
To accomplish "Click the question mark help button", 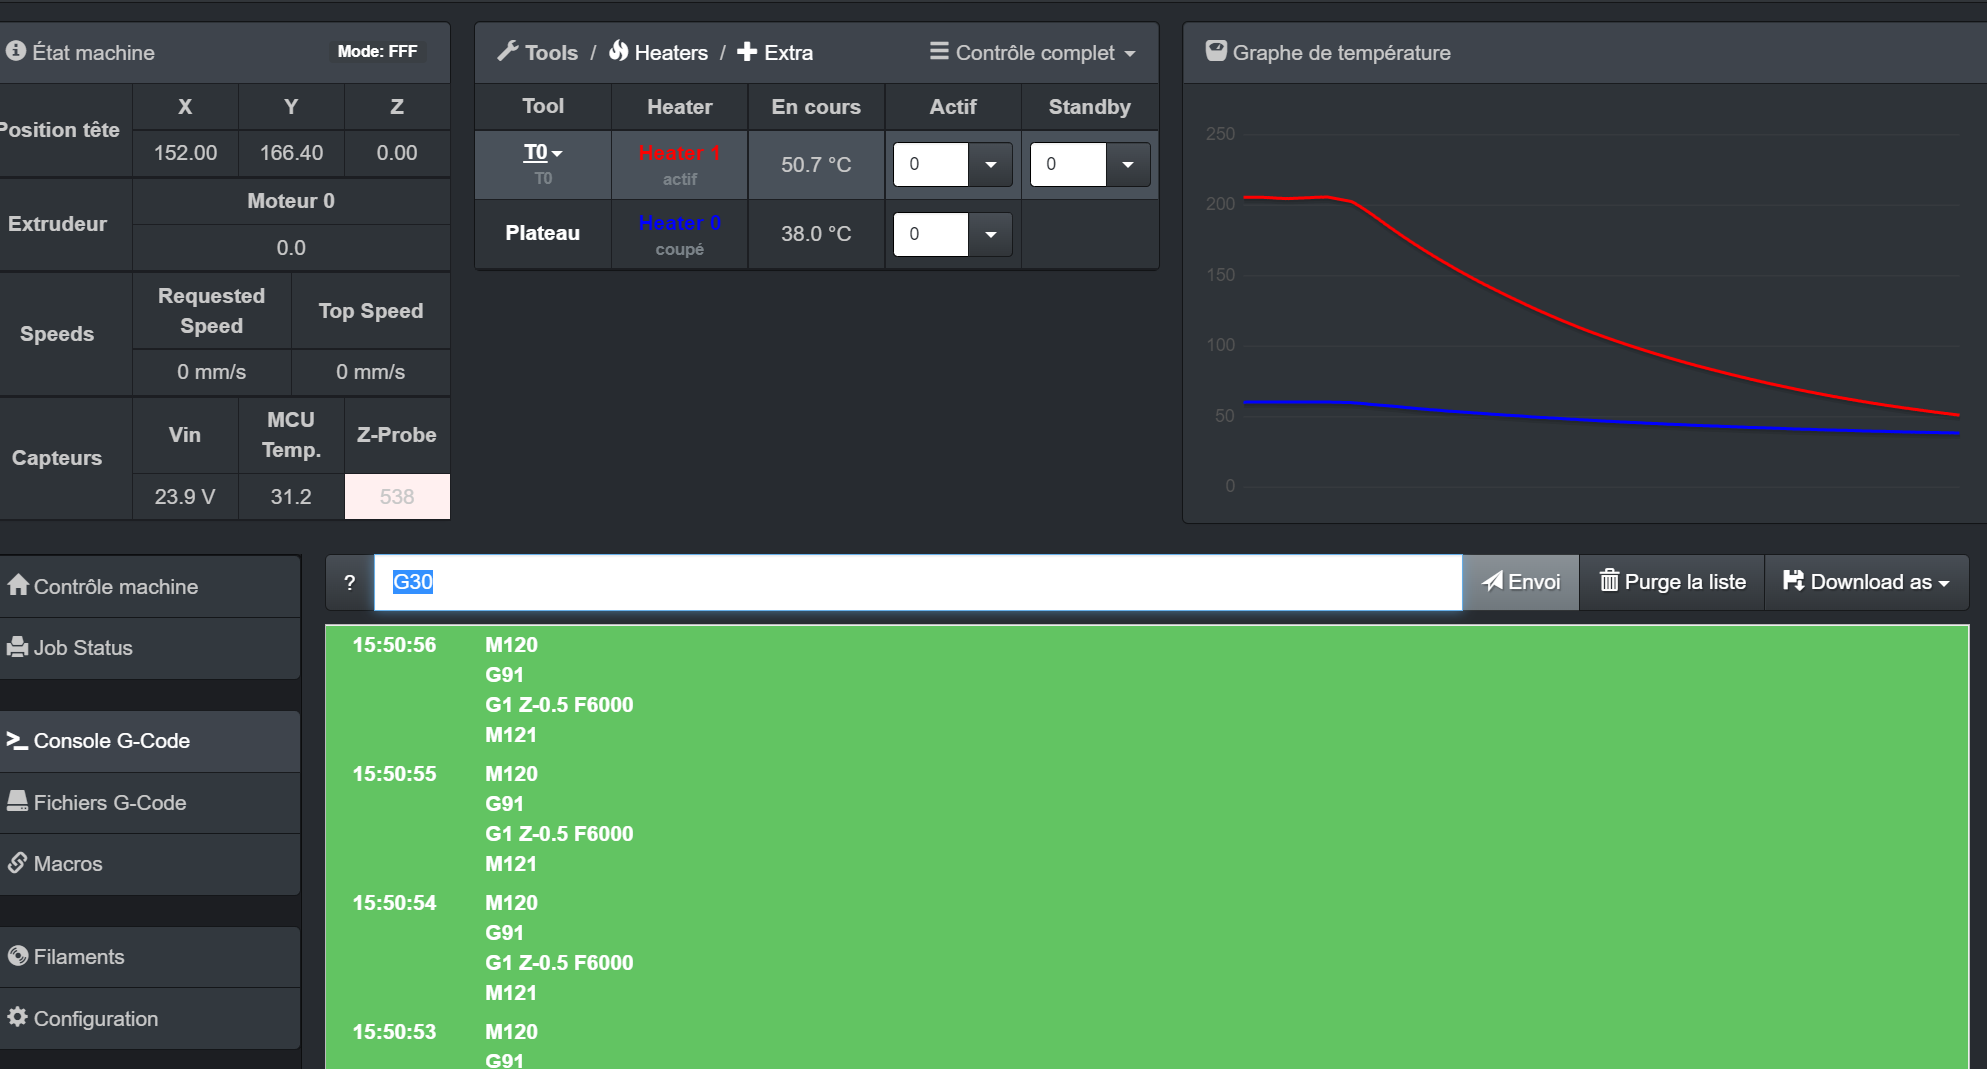I will coord(350,582).
